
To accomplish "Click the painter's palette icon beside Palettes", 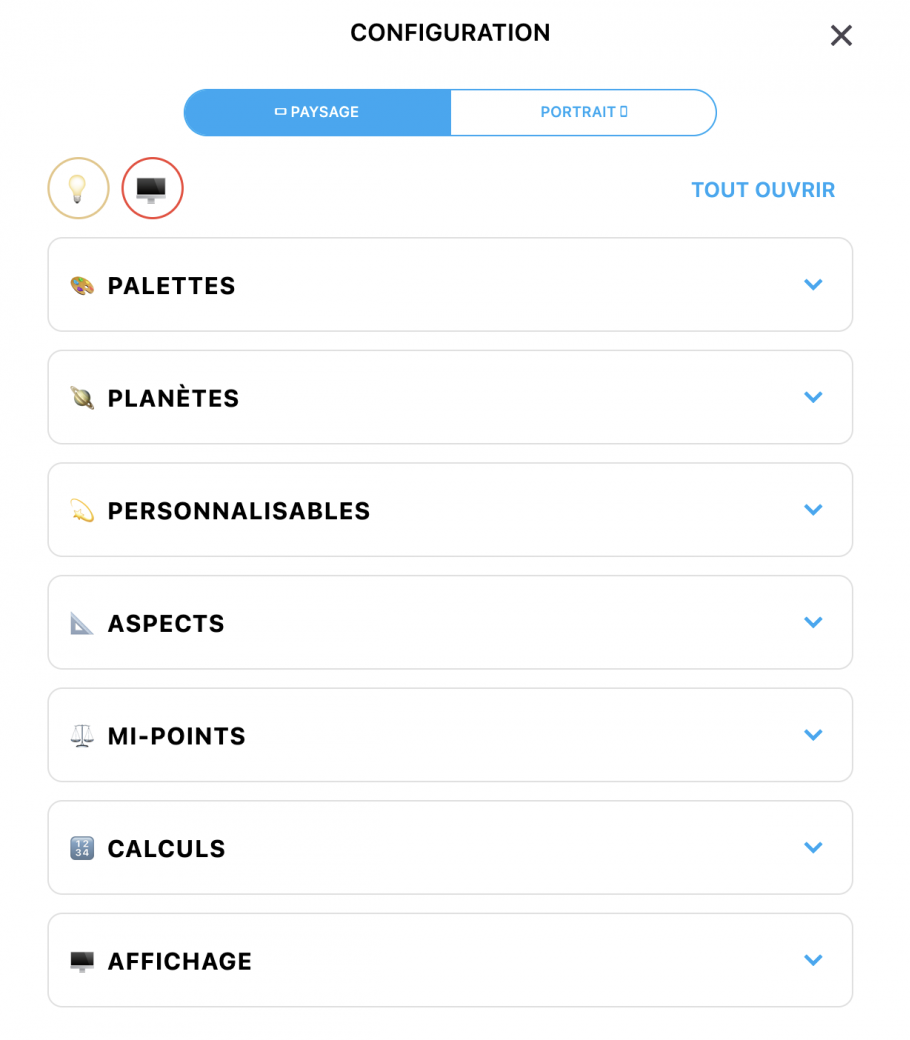I will (82, 286).
